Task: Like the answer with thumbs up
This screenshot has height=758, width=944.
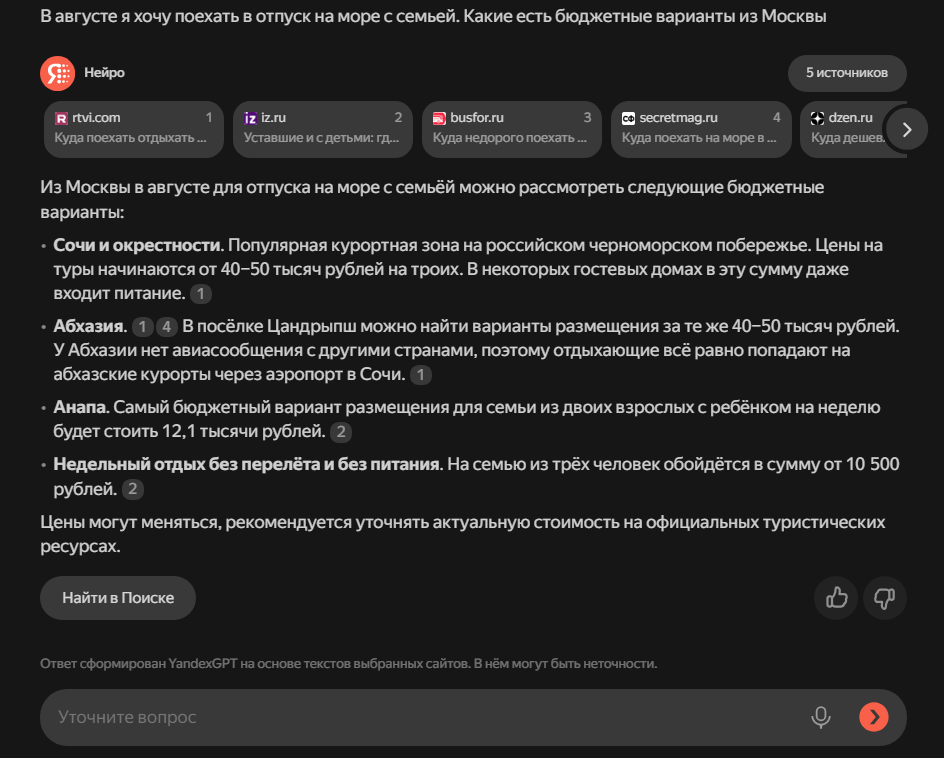Action: pyautogui.click(x=837, y=598)
